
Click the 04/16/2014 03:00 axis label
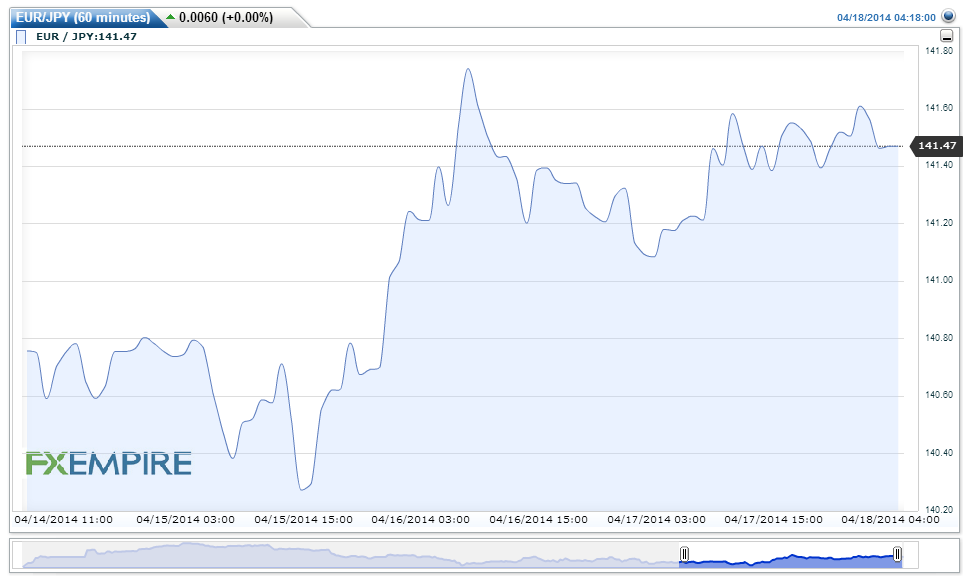tap(421, 520)
